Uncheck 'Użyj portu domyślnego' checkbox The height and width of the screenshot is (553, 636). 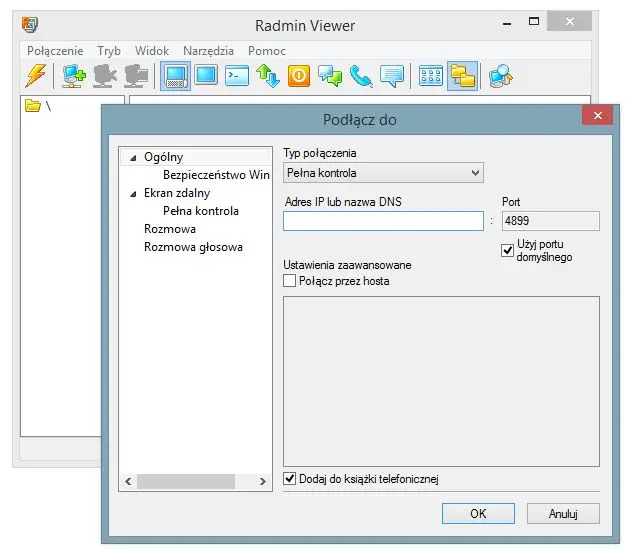508,250
